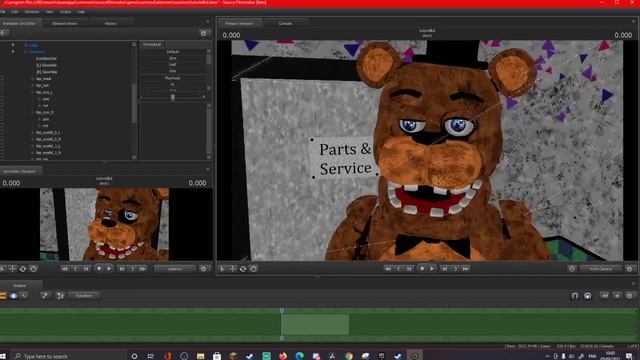Apply the One preset
This screenshot has width=640, height=360.
click(x=173, y=71)
